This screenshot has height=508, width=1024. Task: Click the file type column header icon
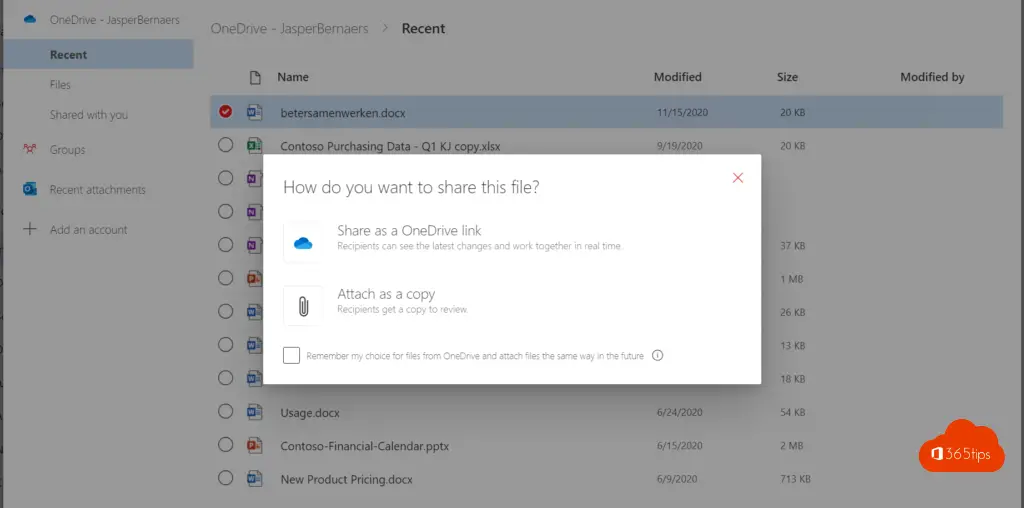click(255, 78)
